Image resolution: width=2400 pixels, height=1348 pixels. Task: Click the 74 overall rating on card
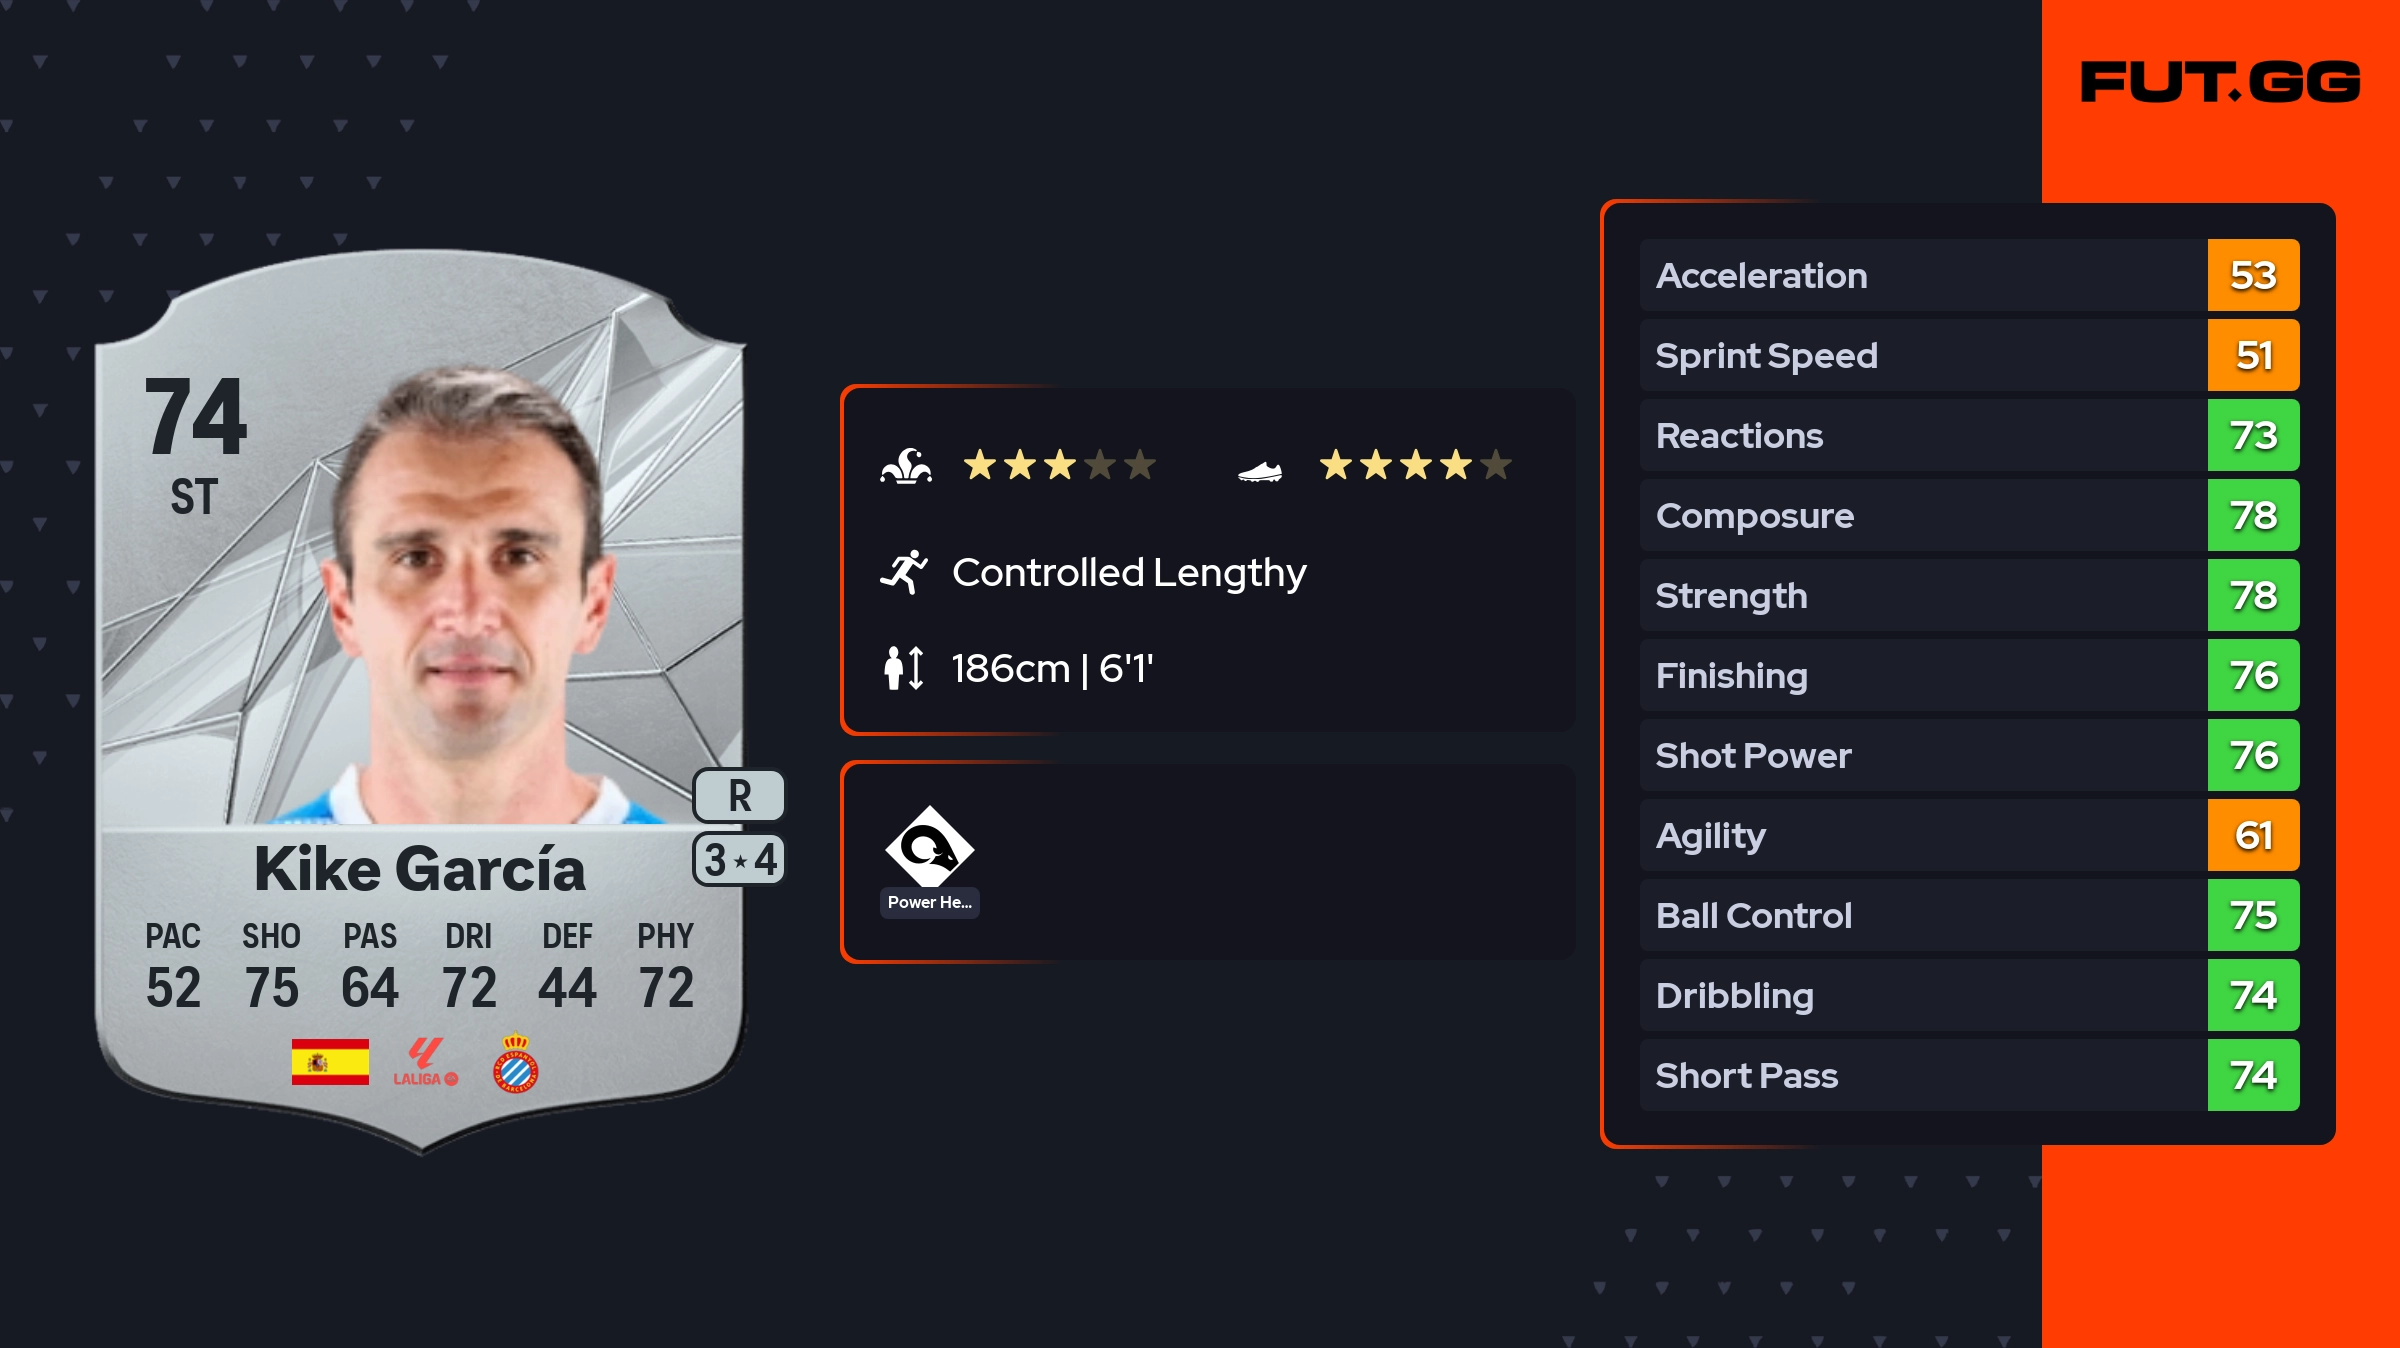point(196,416)
